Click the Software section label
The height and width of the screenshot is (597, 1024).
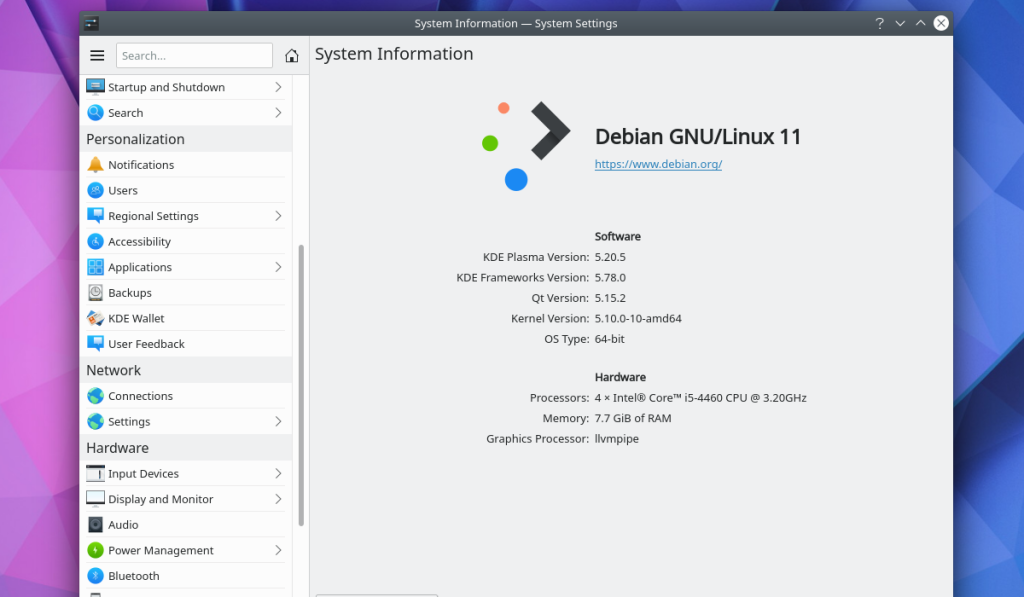(617, 236)
